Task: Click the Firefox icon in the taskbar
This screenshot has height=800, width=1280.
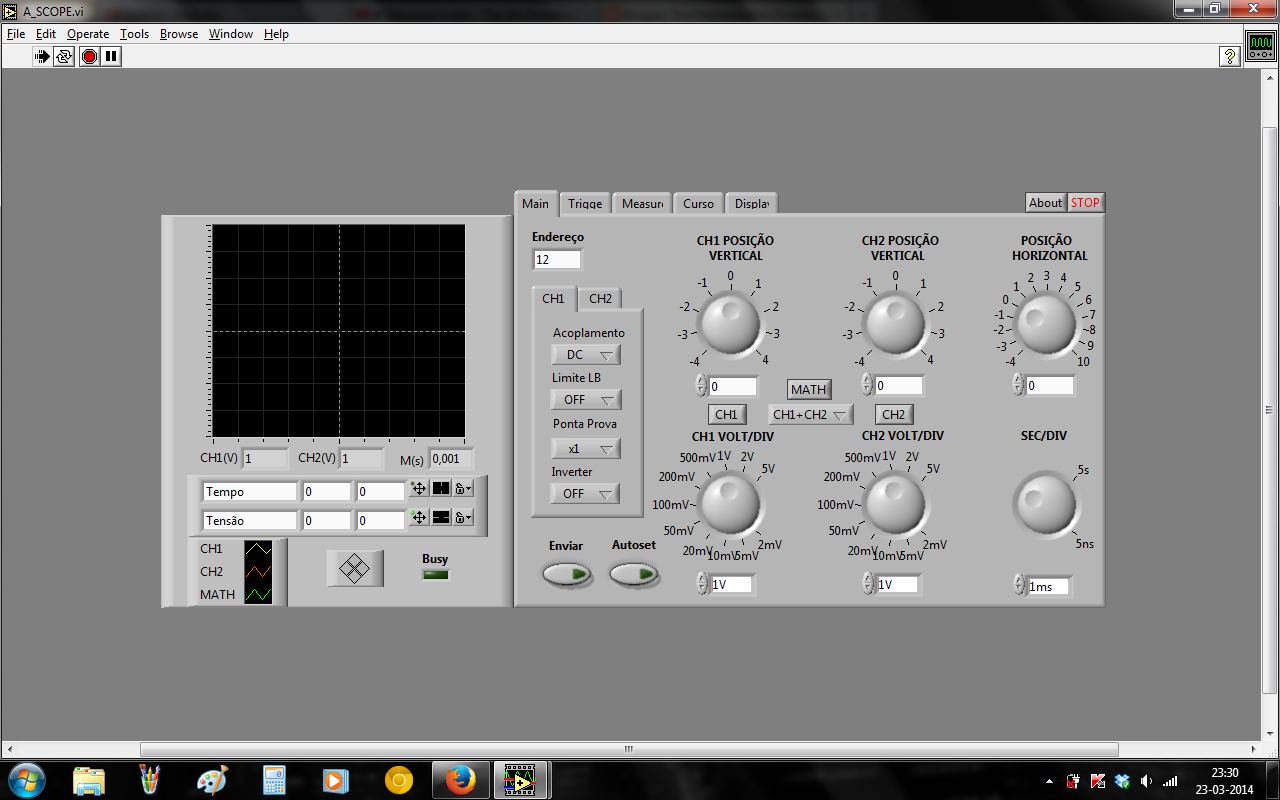Action: (x=459, y=780)
